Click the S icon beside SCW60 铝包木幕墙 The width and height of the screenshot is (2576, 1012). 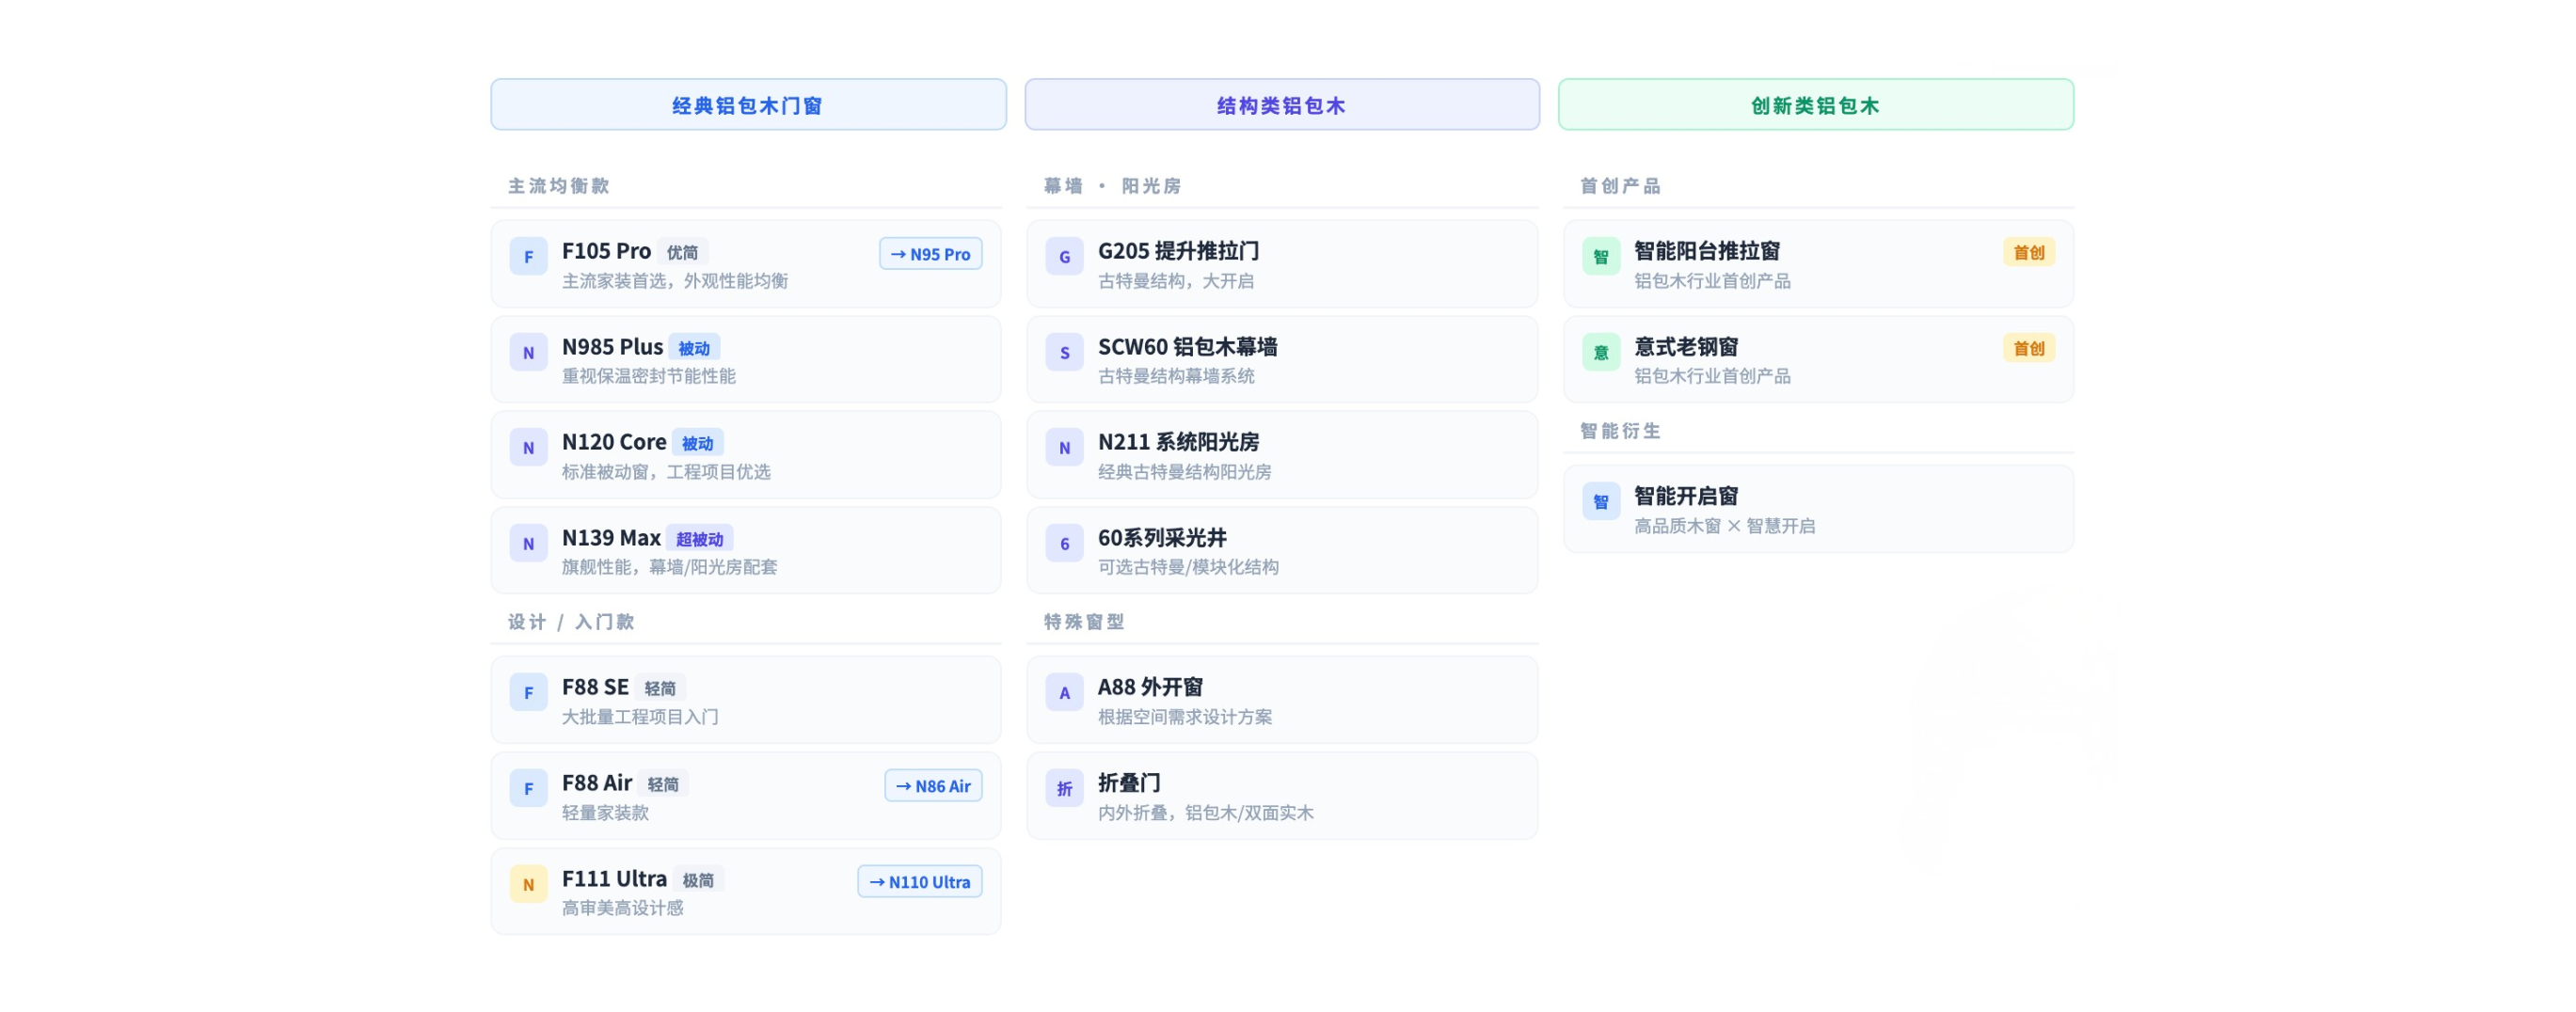(1064, 352)
